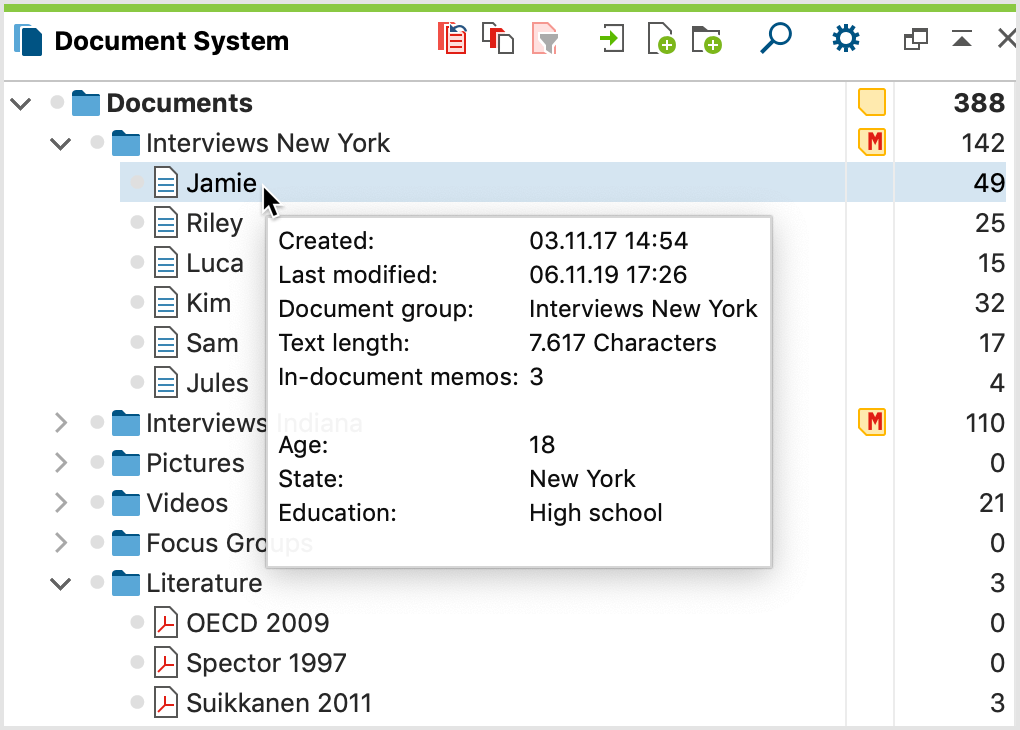Click the activated documents only icon
Viewport: 1020px width, 730px height.
click(x=498, y=38)
